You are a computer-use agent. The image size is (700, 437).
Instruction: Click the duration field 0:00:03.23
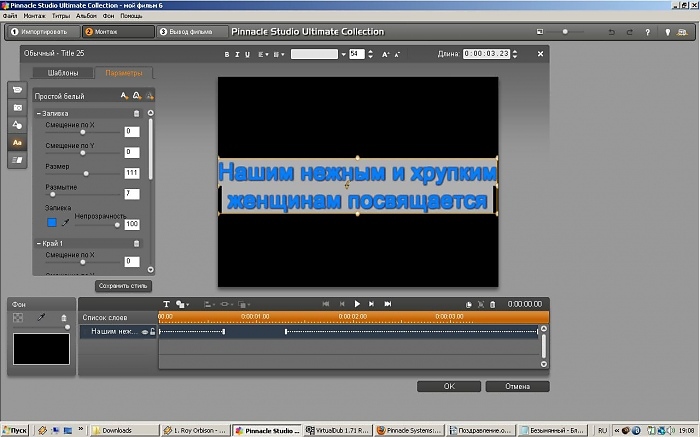click(x=486, y=54)
